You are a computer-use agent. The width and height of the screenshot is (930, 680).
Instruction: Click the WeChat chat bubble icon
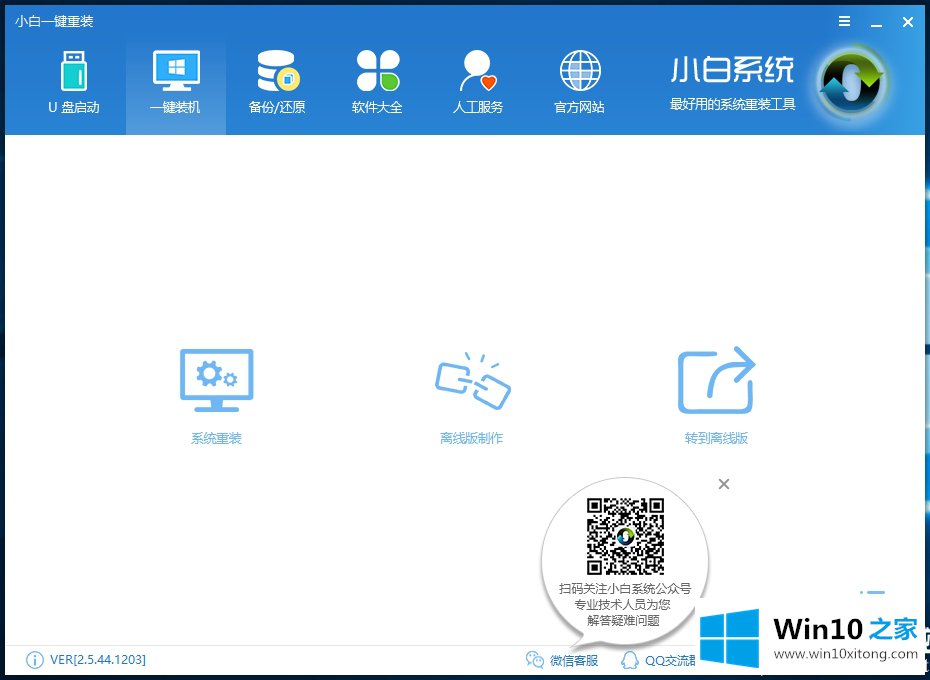coord(534,660)
